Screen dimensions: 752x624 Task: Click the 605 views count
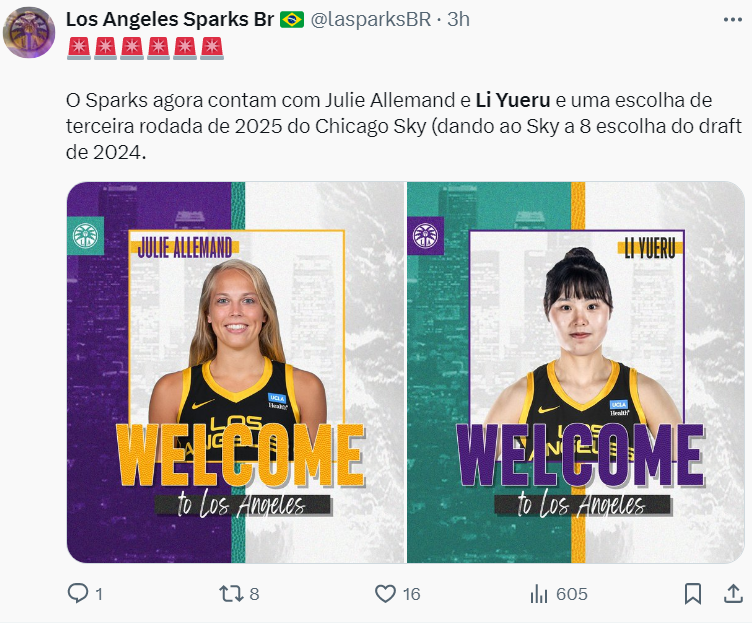572,594
